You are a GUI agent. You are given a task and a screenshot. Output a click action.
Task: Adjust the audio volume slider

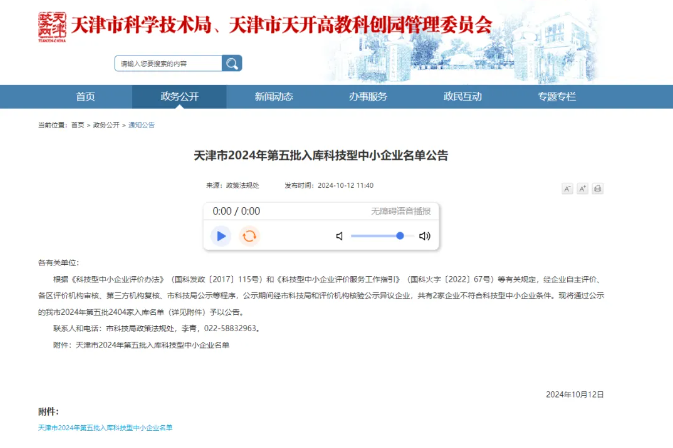pyautogui.click(x=382, y=236)
